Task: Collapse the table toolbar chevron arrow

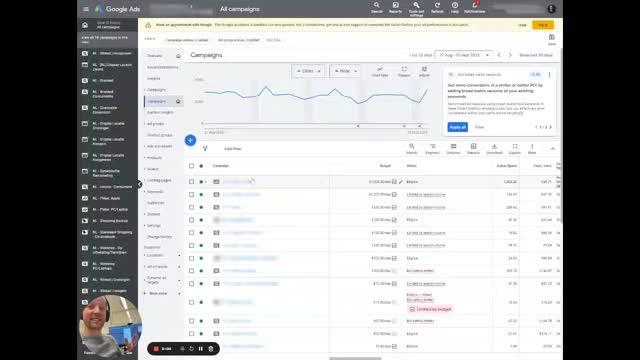Action: [552, 149]
